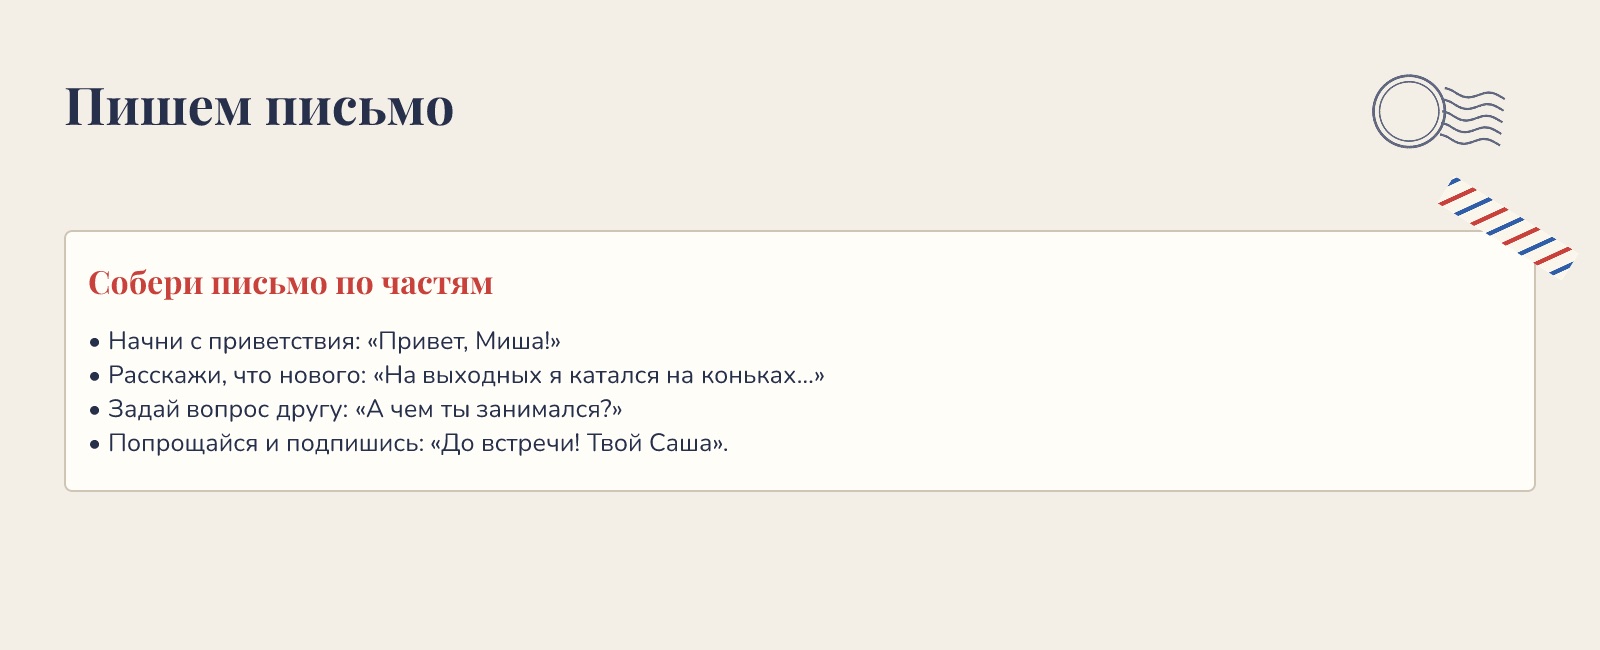Click the sign-off «До встречи! Твой Саша»
Viewport: 1600px width, 650px height.
pyautogui.click(x=577, y=443)
